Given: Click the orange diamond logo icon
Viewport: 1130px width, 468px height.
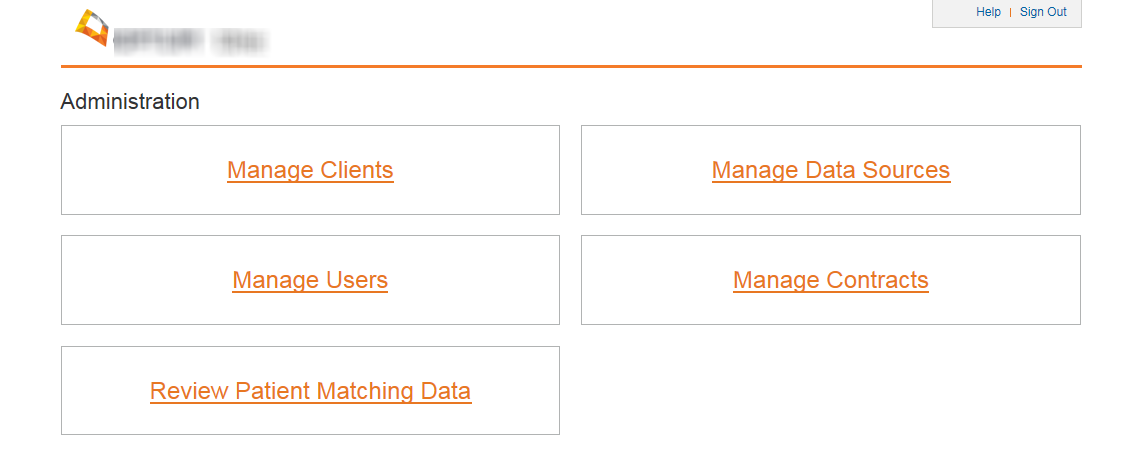Looking at the screenshot, I should [92, 27].
